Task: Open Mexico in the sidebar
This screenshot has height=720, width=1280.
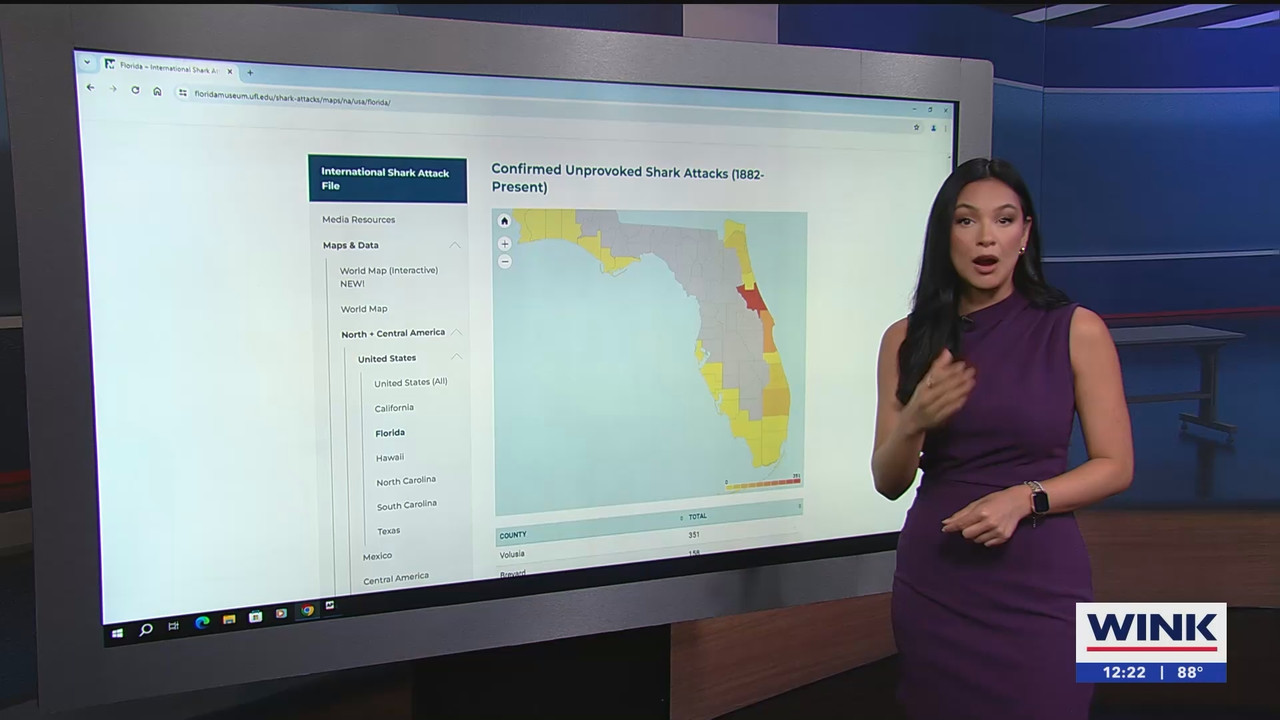Action: [x=377, y=556]
